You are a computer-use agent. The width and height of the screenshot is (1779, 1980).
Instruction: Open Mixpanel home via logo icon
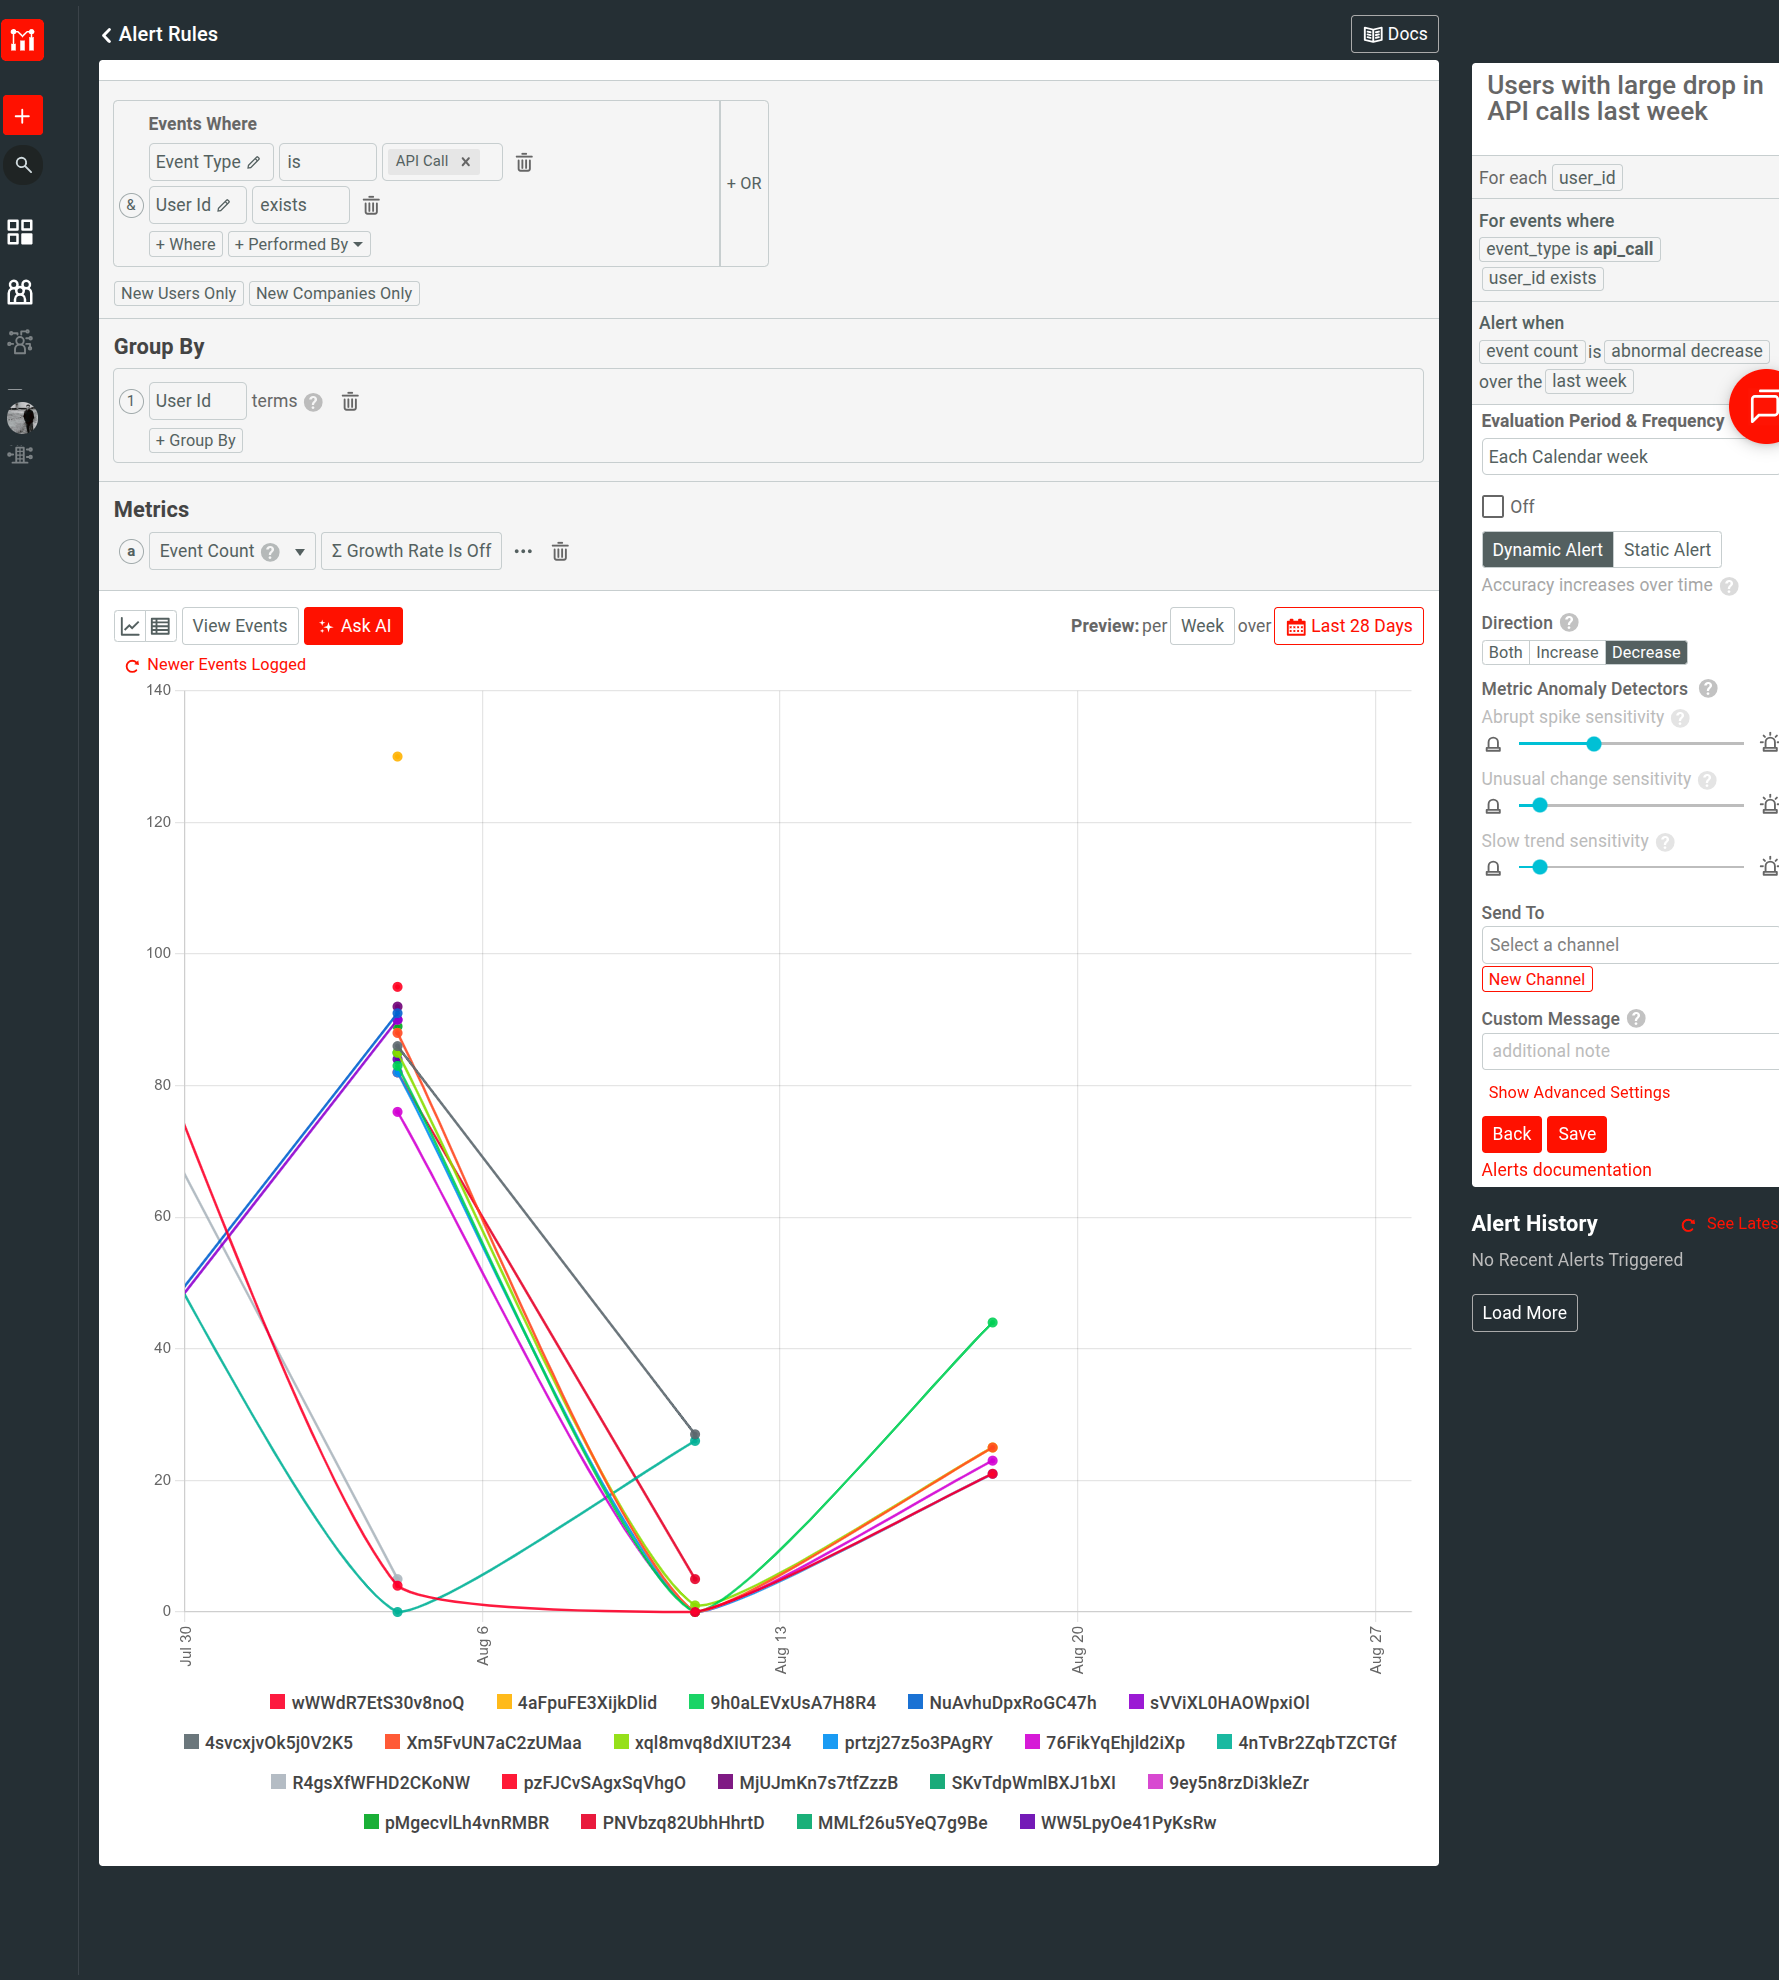[x=22, y=40]
